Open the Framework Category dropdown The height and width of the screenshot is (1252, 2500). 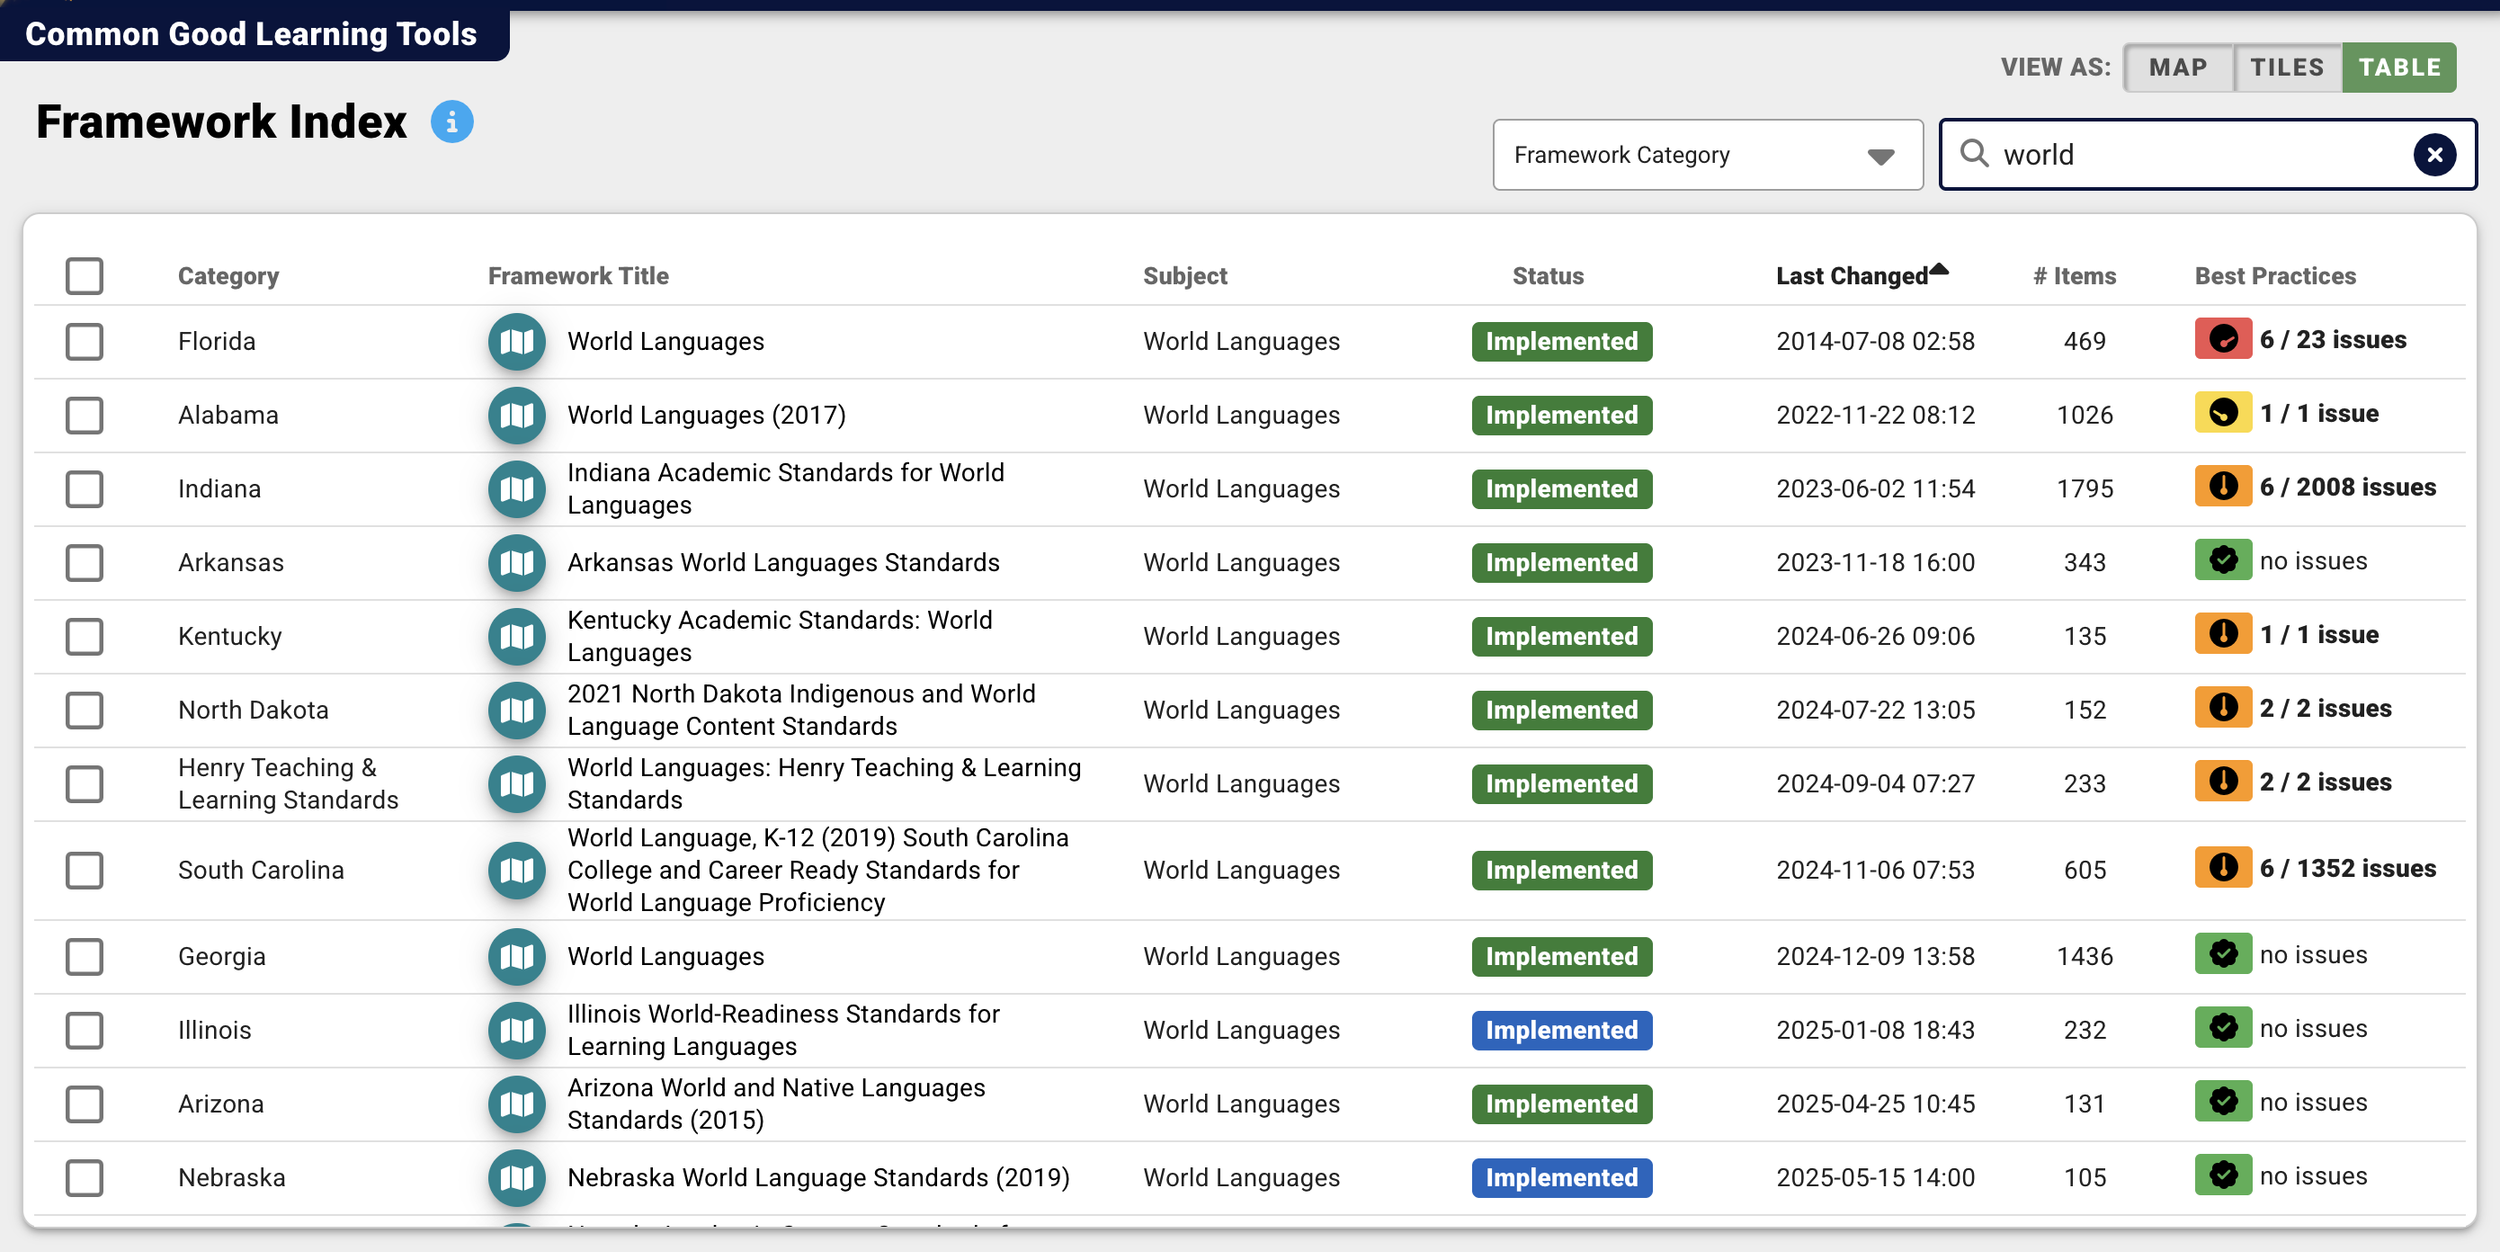click(x=1707, y=155)
